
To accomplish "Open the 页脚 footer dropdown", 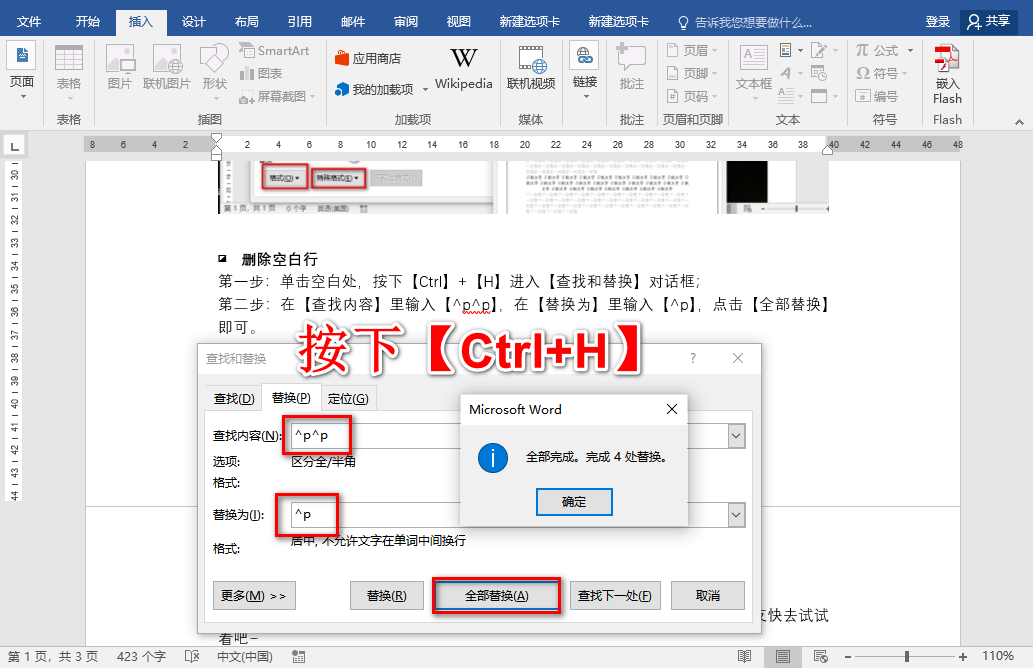I will tap(692, 73).
